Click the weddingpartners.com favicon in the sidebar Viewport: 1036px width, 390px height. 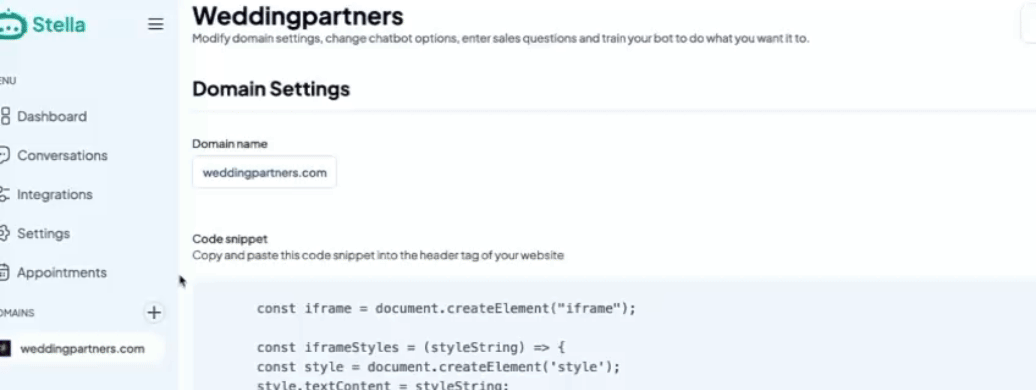(5, 348)
